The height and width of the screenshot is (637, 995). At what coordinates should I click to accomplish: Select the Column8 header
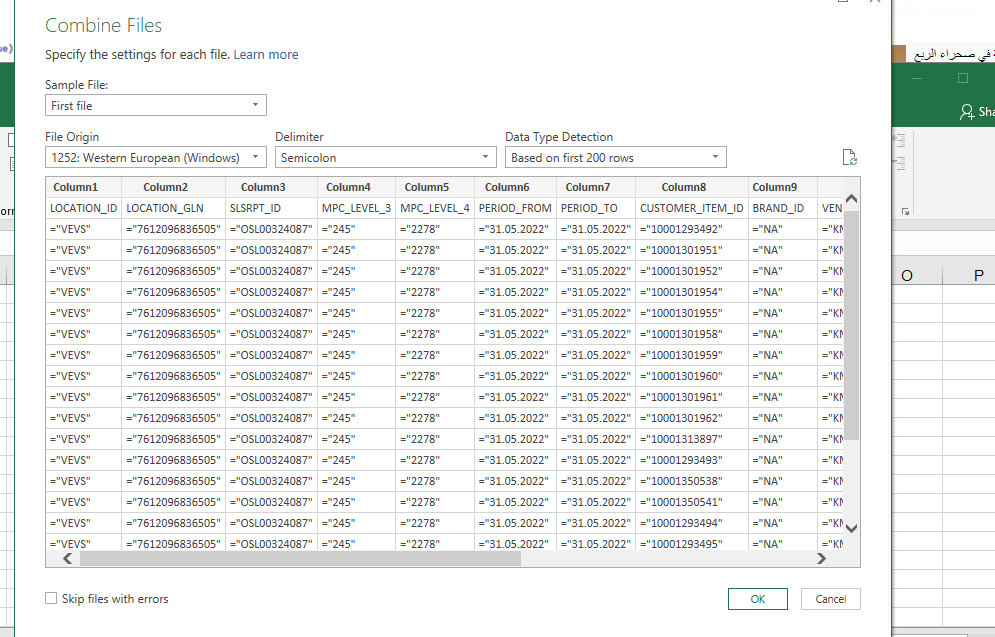point(692,187)
